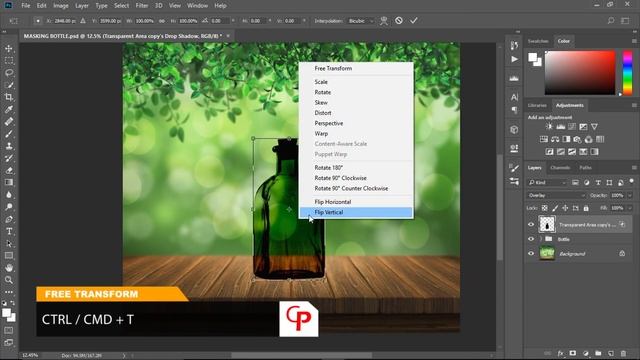Open the Search icon in options bar

(x=611, y=20)
